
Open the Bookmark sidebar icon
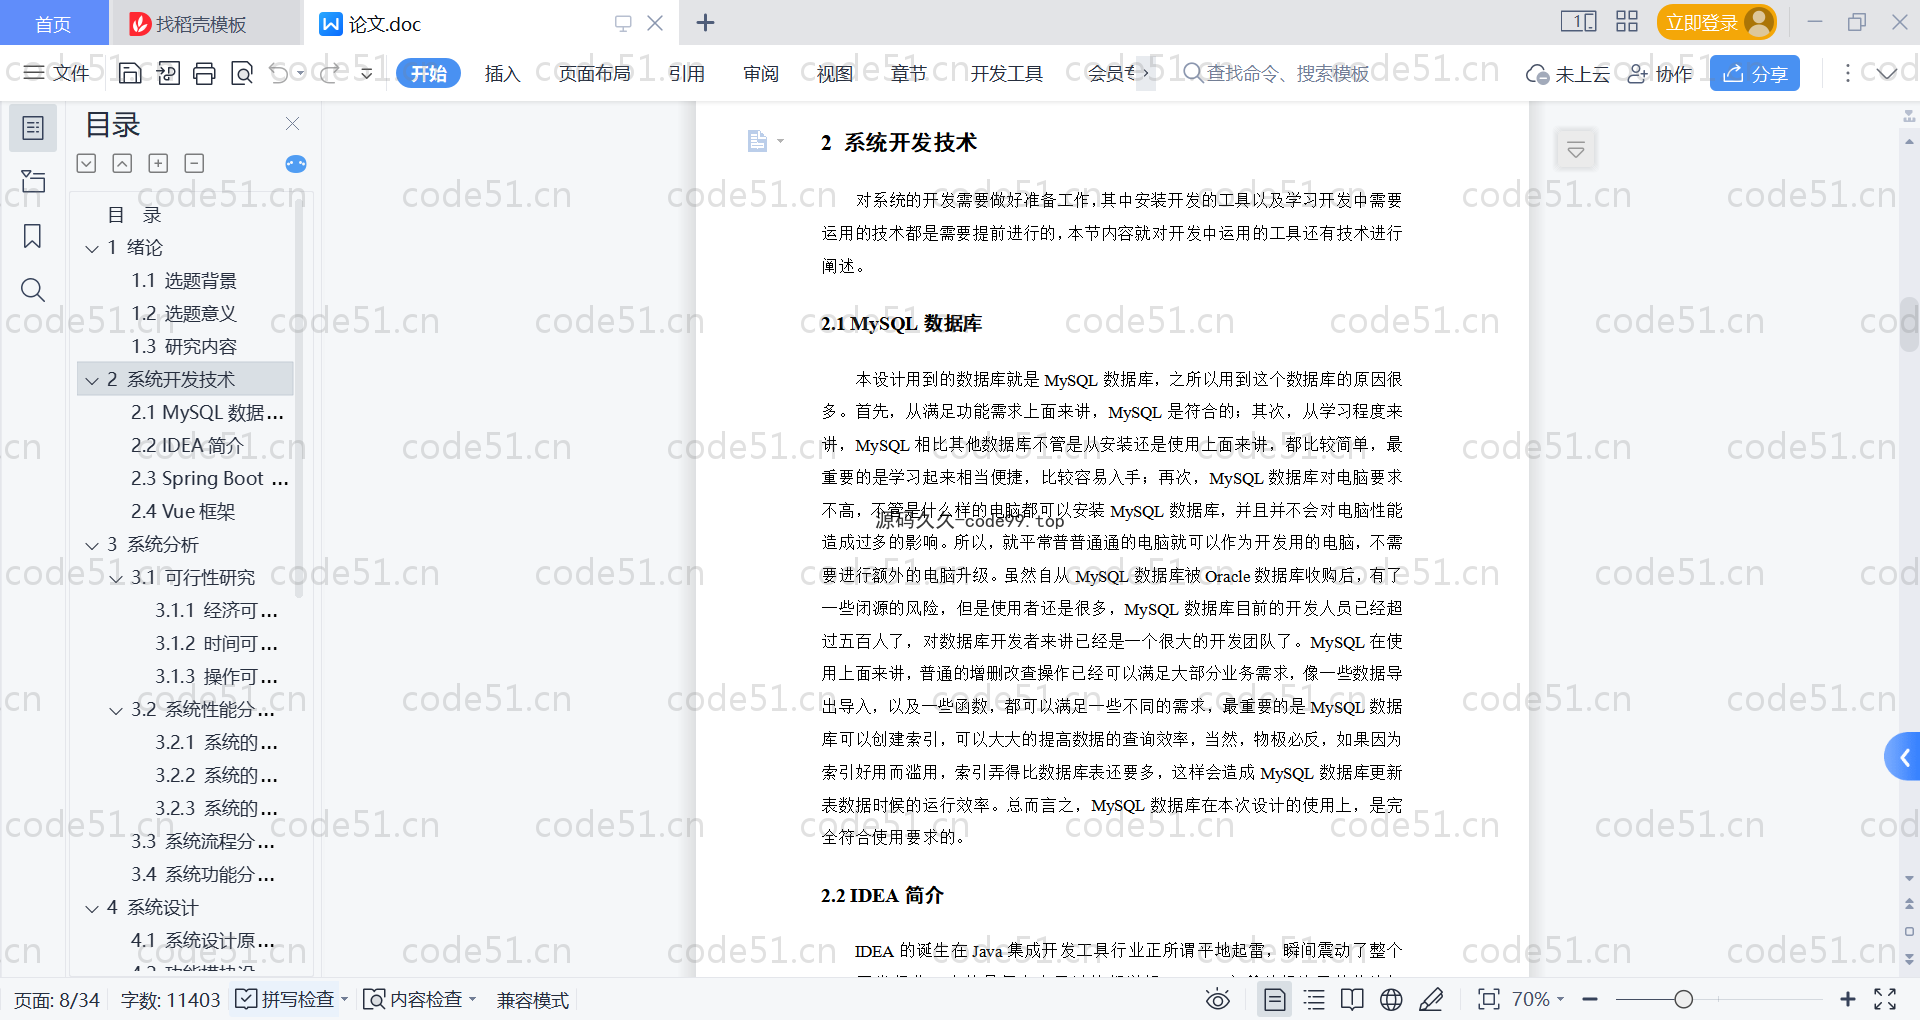click(x=33, y=236)
